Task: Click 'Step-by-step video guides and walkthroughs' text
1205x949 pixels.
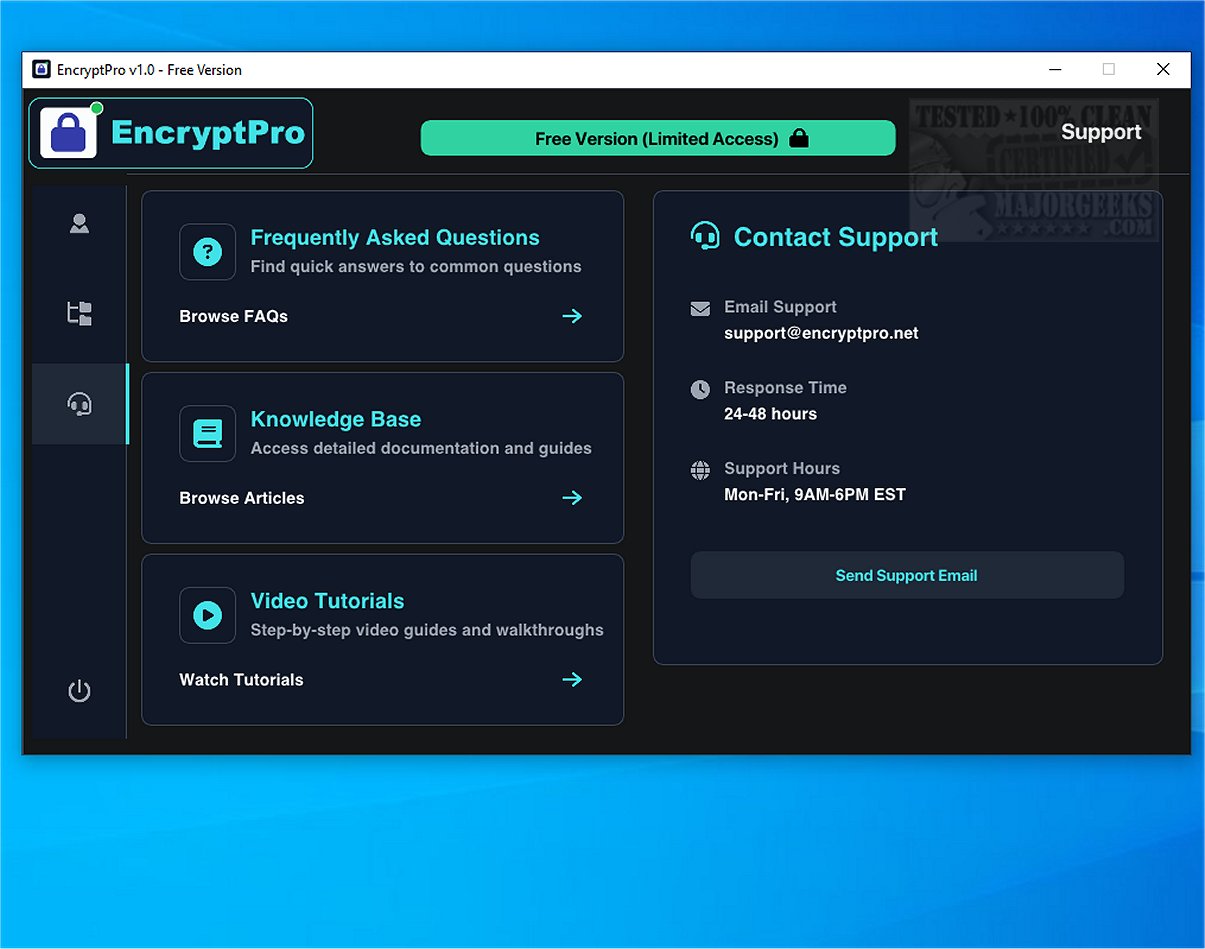Action: [427, 630]
